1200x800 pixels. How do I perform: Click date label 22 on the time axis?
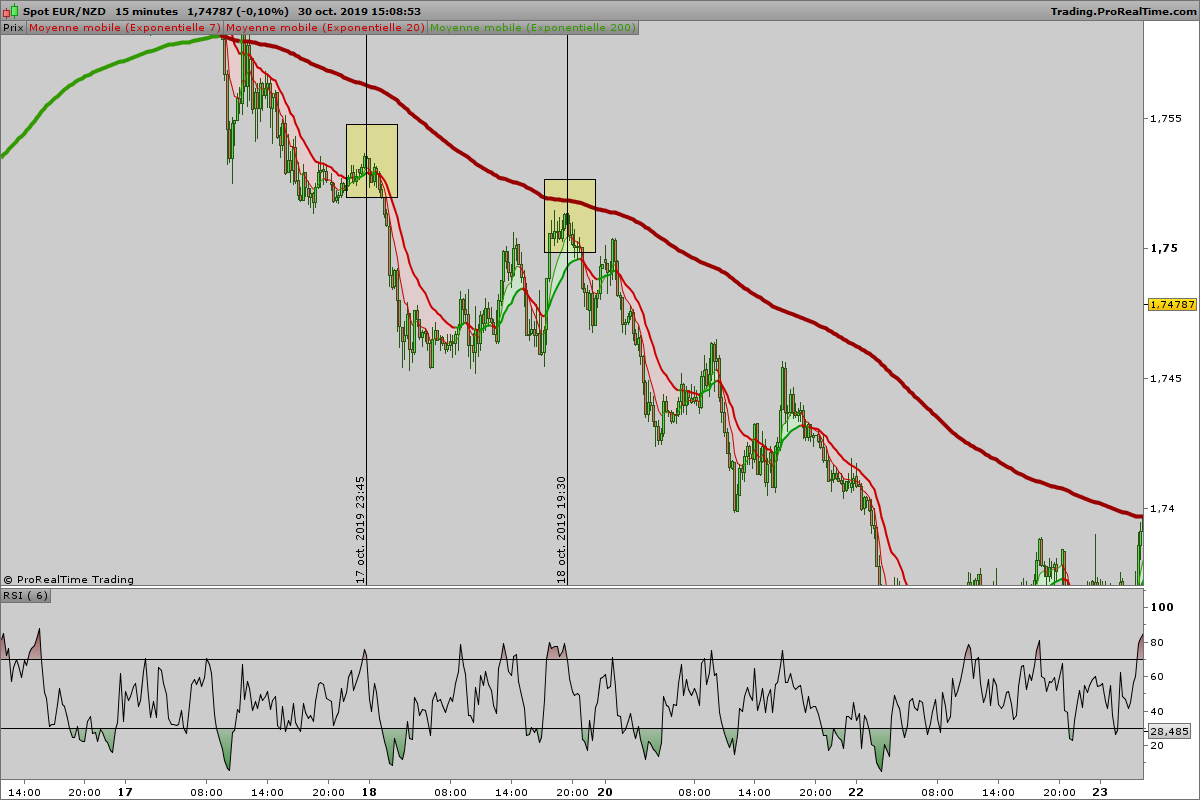[x=853, y=791]
